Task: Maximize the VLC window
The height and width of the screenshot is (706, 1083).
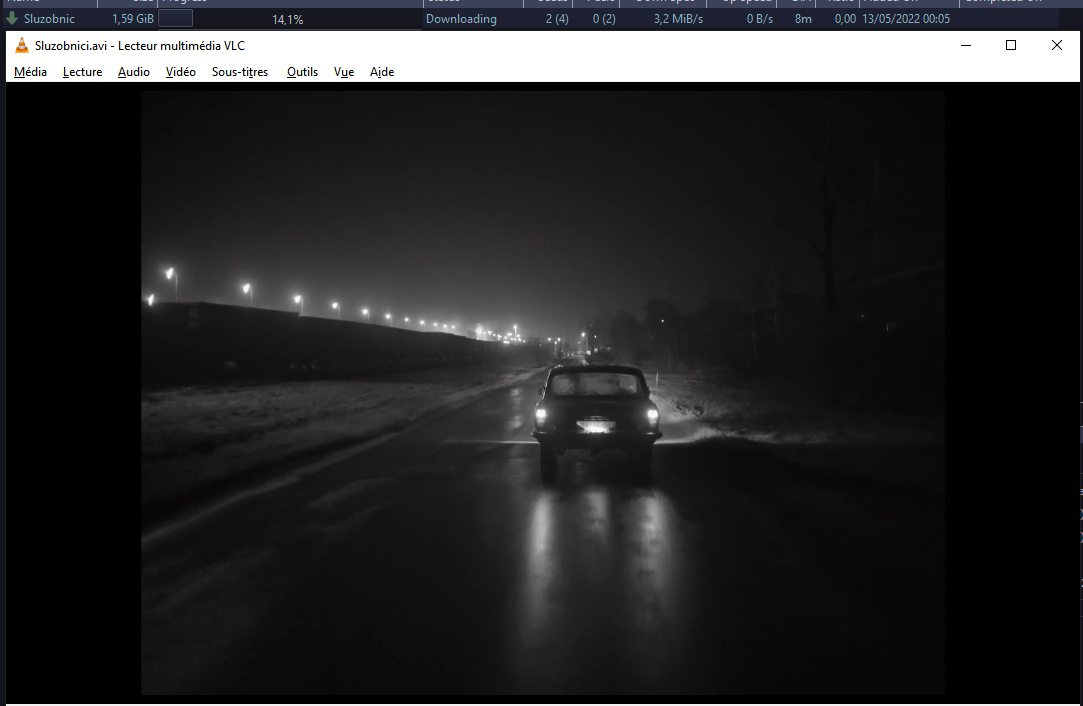Action: point(1010,46)
